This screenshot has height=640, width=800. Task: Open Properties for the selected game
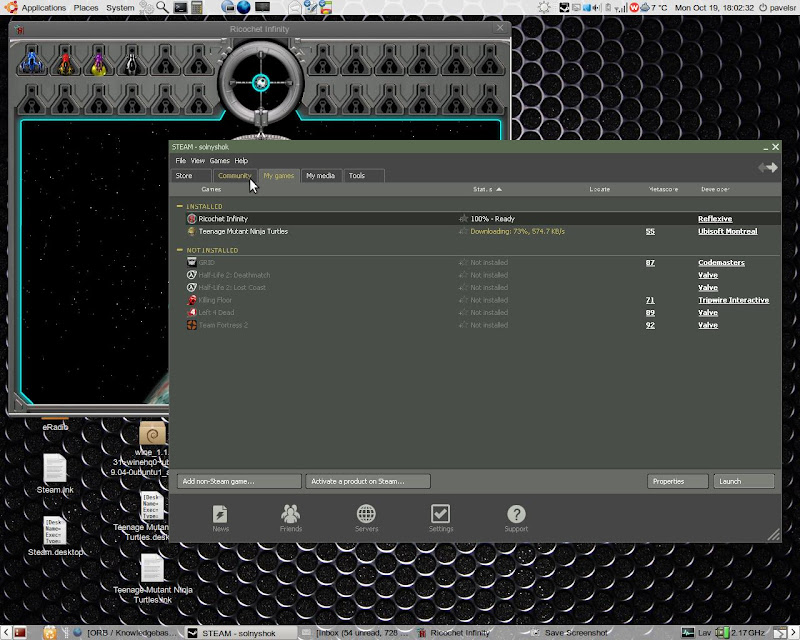pos(678,481)
